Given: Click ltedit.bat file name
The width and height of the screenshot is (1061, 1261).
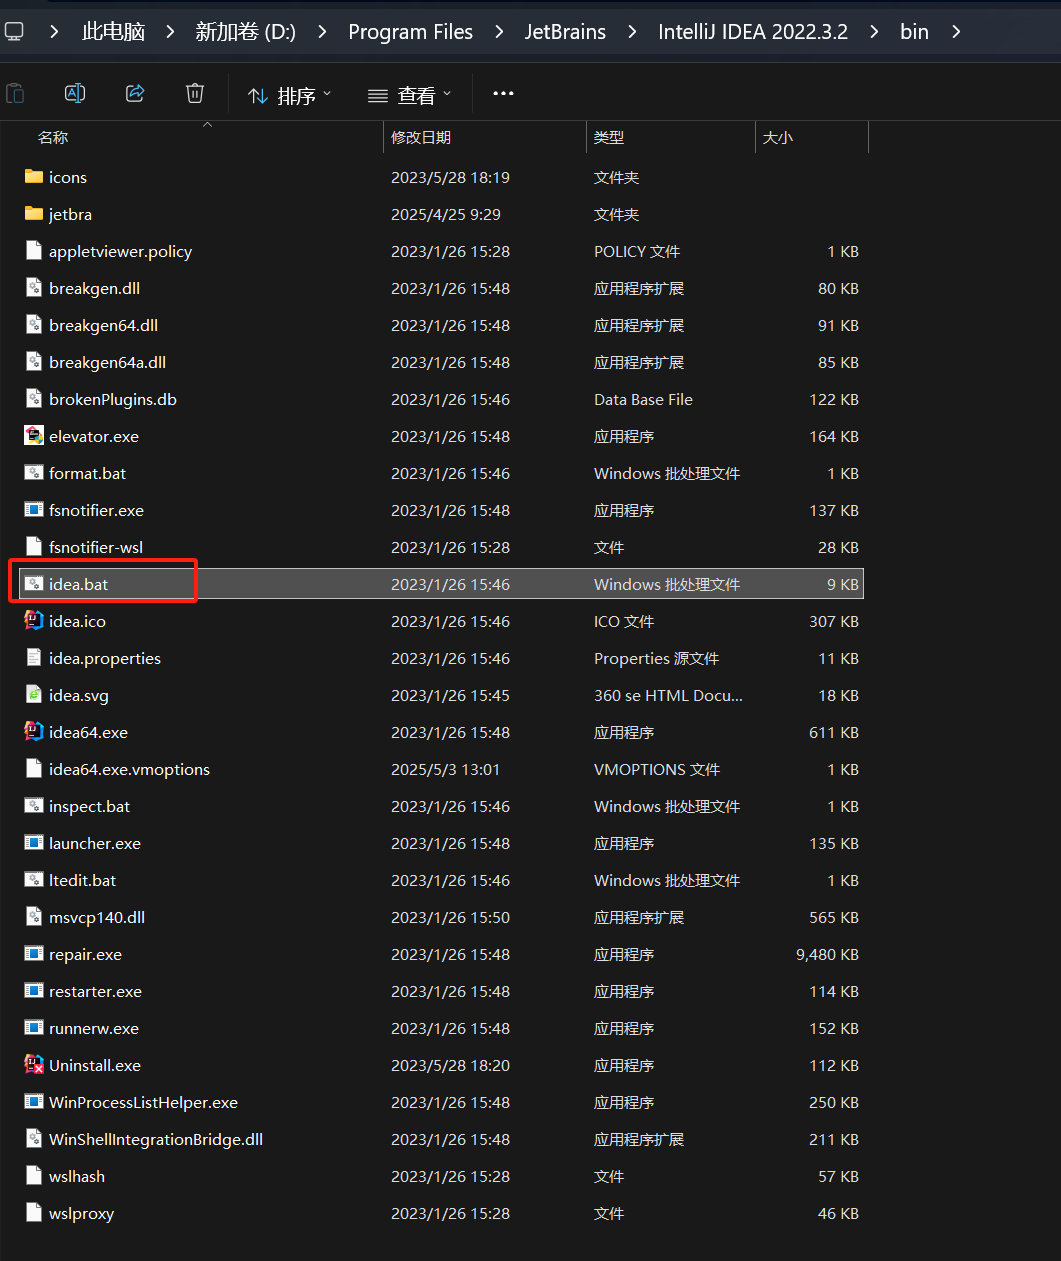Looking at the screenshot, I should click(82, 880).
